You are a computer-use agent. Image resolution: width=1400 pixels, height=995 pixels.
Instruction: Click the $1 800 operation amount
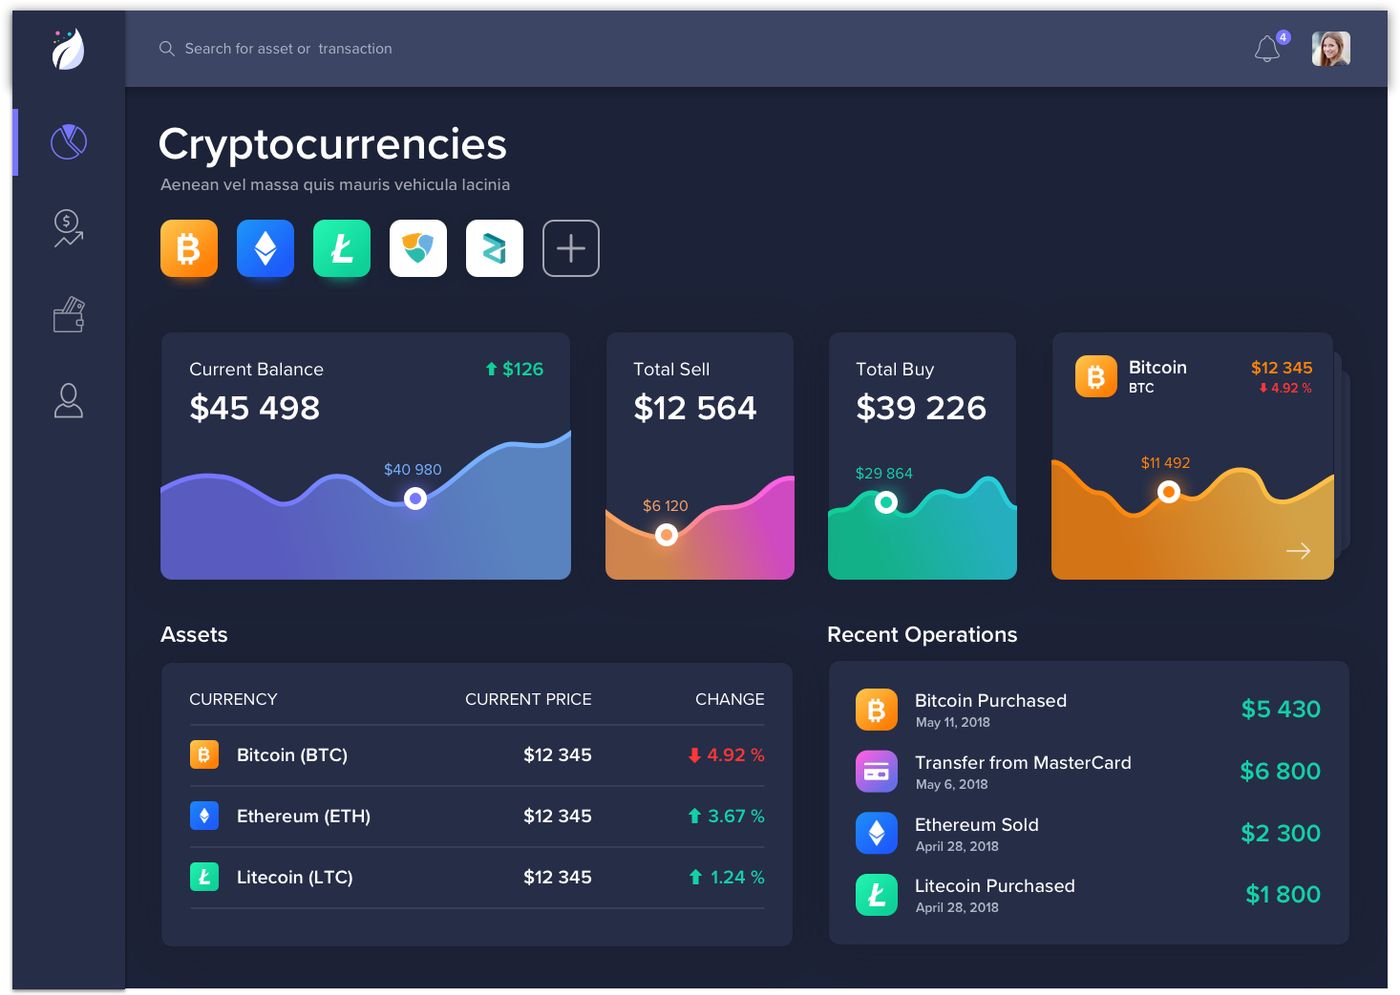click(1283, 894)
